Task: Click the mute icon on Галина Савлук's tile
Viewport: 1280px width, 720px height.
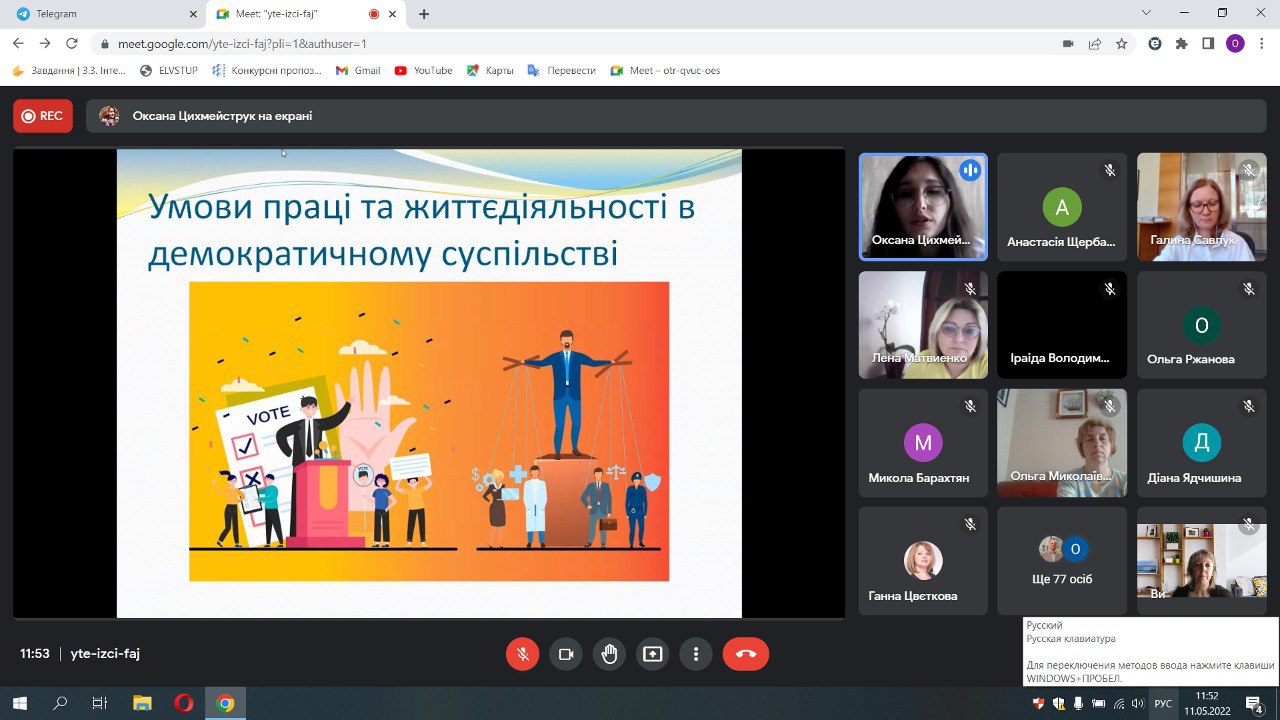Action: click(x=1248, y=170)
